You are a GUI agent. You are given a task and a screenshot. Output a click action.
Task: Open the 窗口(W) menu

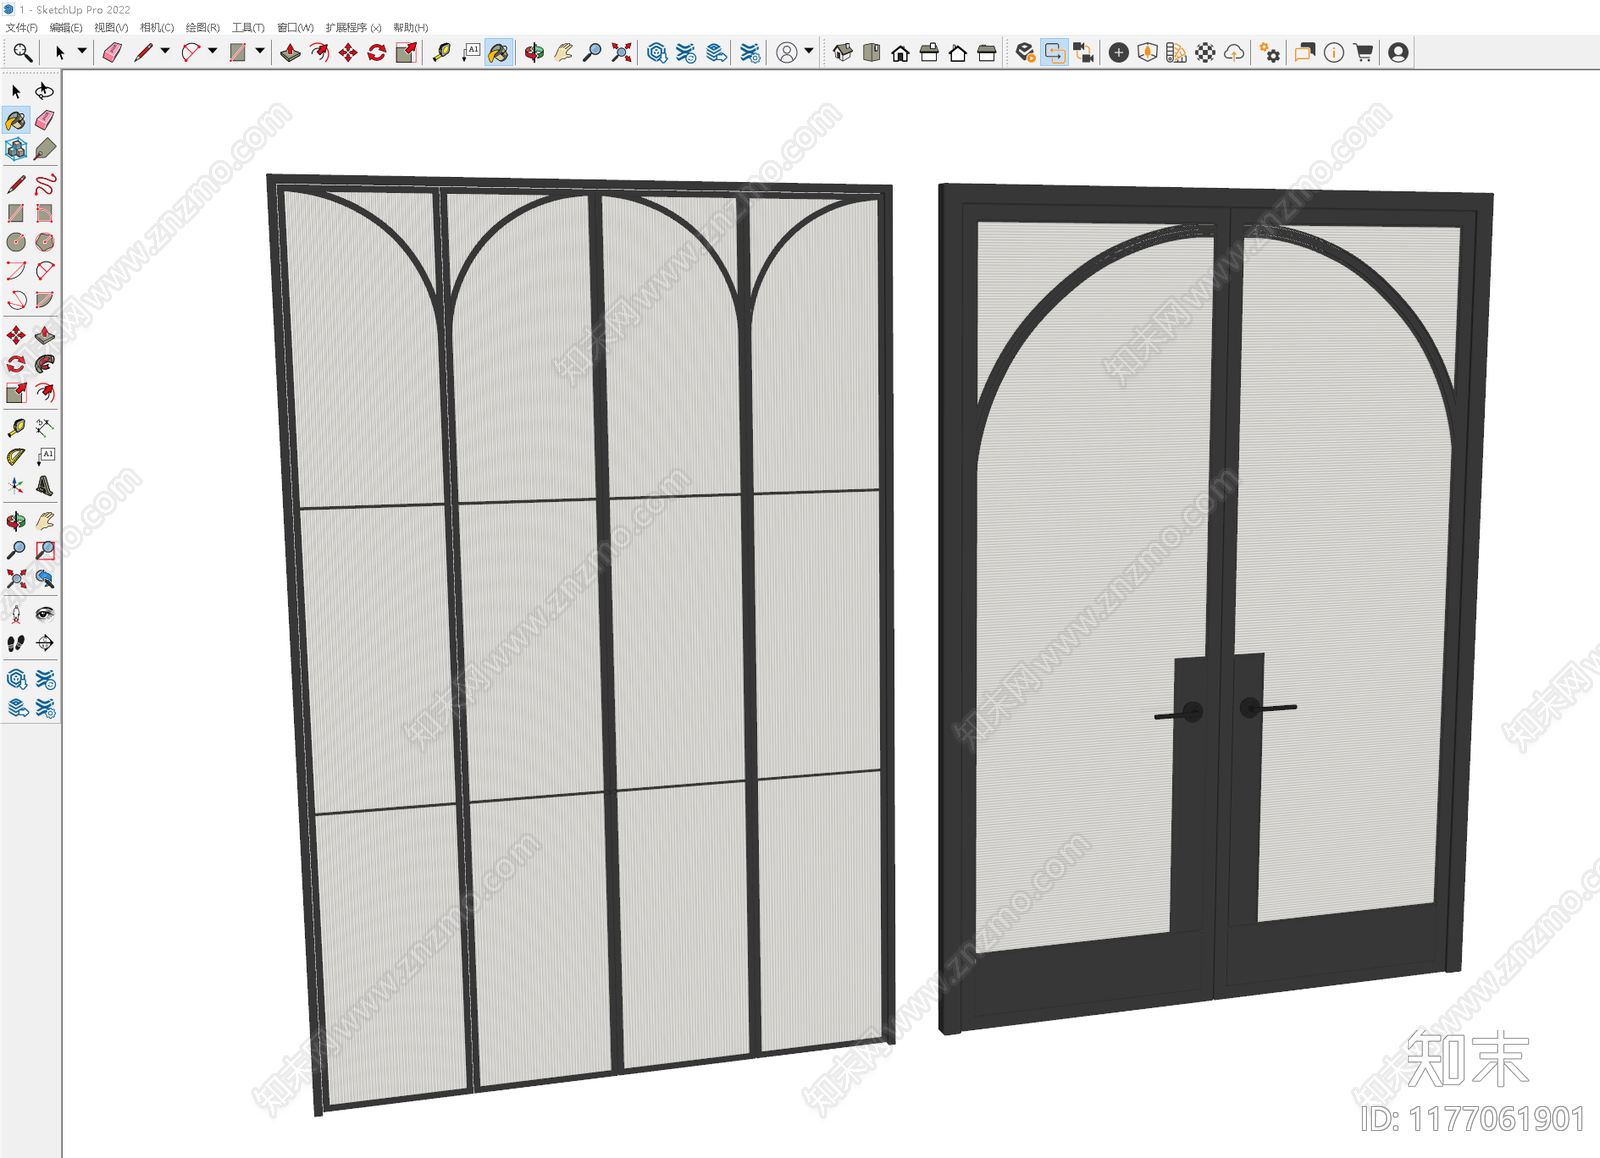click(295, 27)
